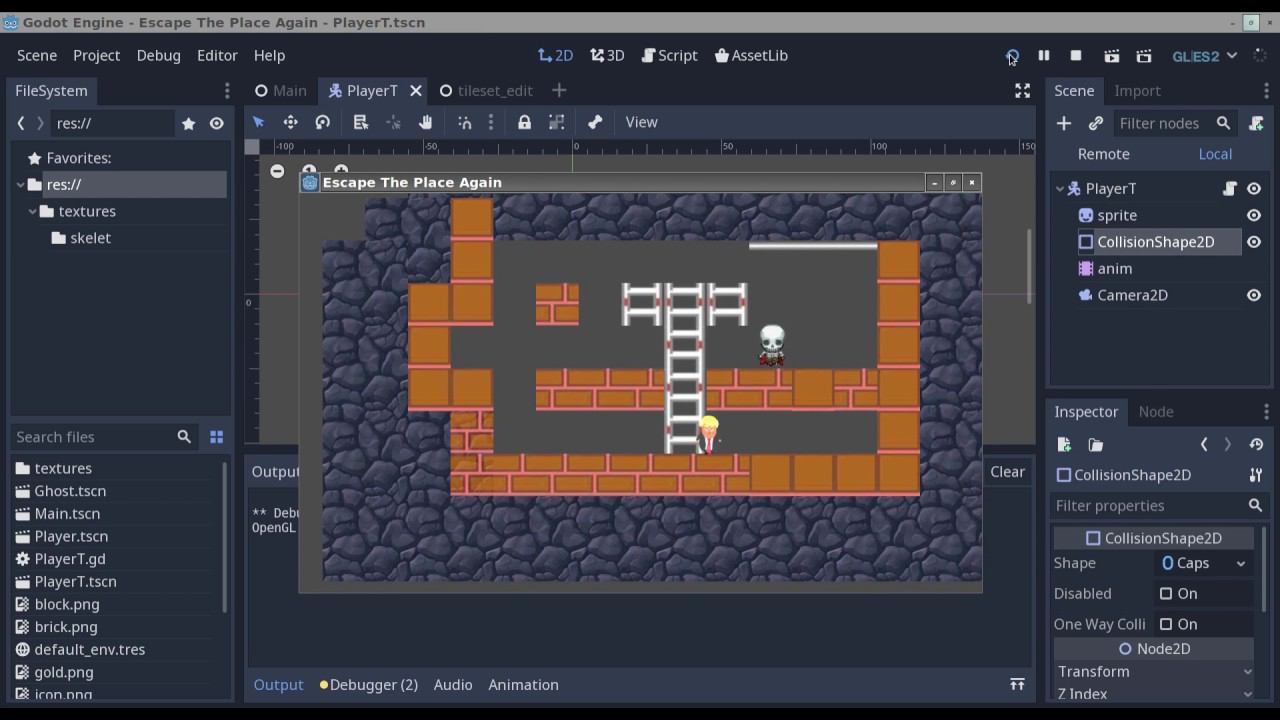The height and width of the screenshot is (720, 1280).
Task: Switch to the tileset_edit scene tab
Action: pos(486,91)
